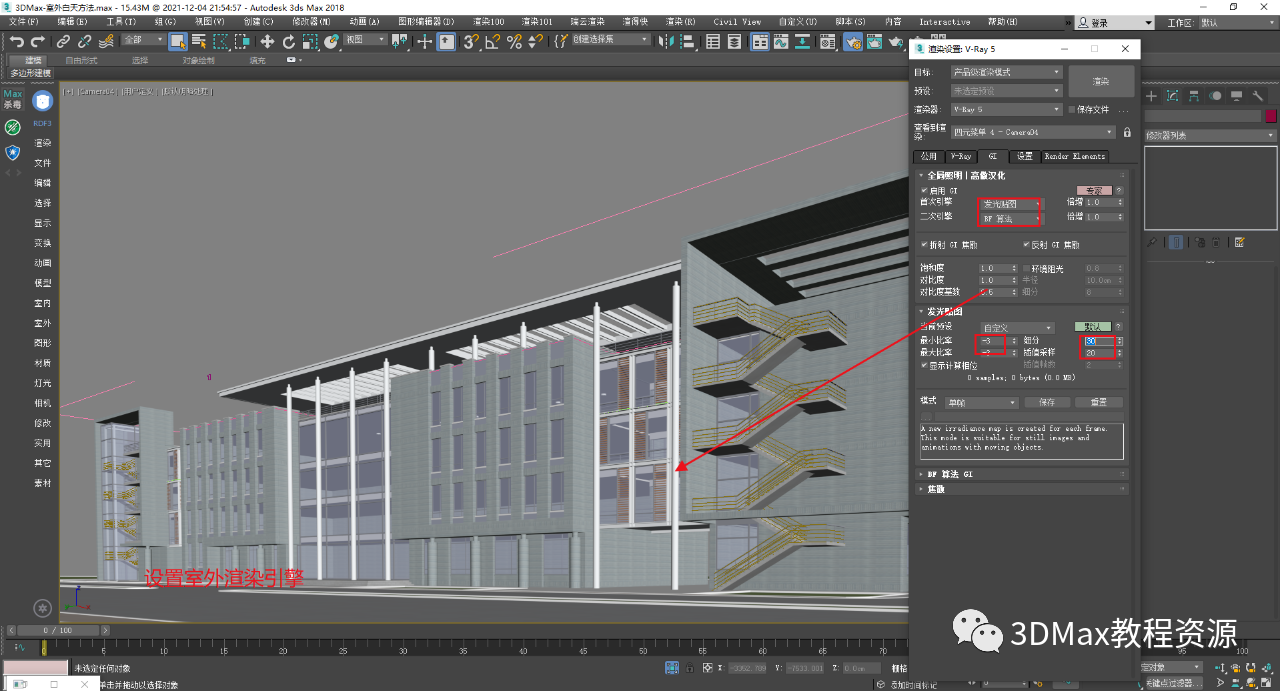Open Rendered Frame Window icon
Viewport: 1280px width, 691px height.
(873, 41)
